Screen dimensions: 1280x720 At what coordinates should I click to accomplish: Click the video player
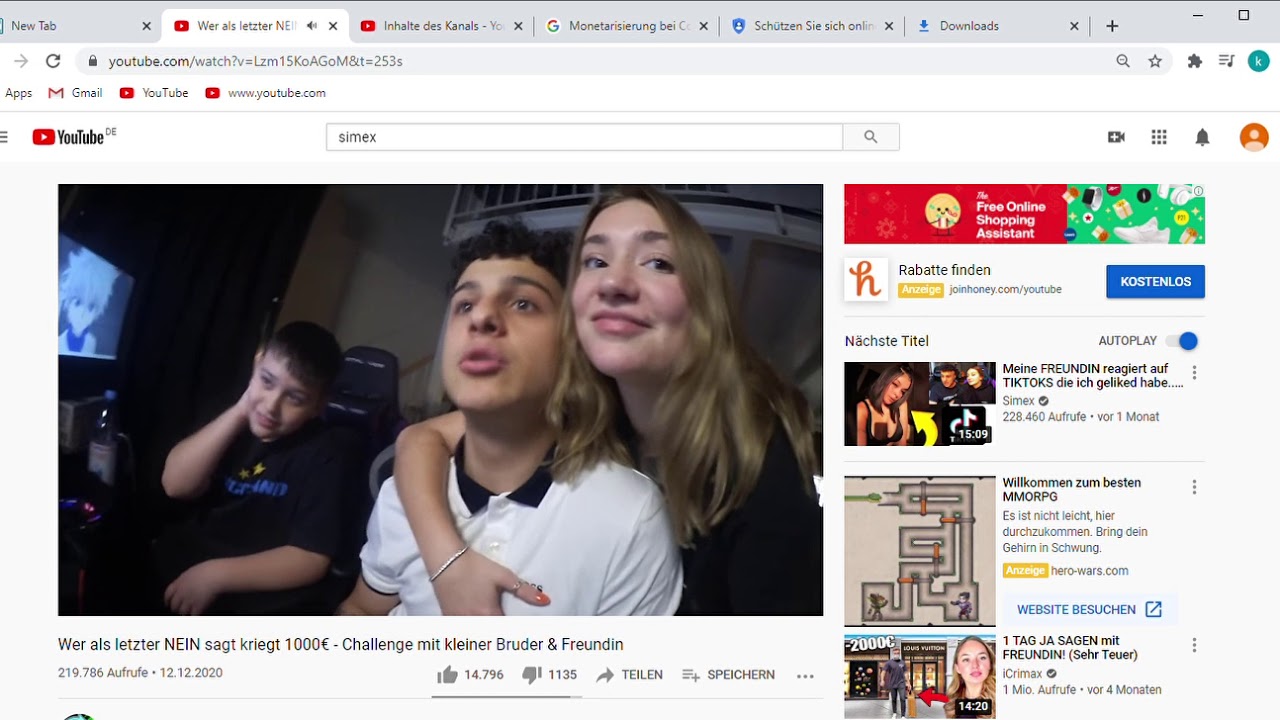(440, 400)
